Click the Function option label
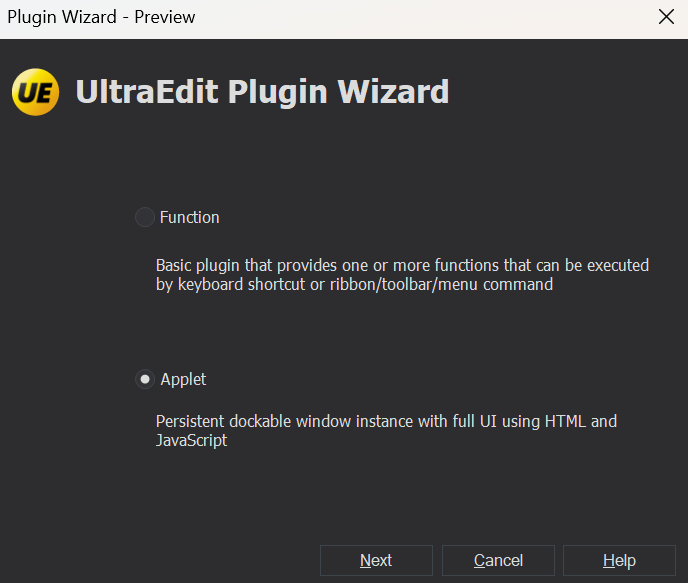 click(190, 218)
